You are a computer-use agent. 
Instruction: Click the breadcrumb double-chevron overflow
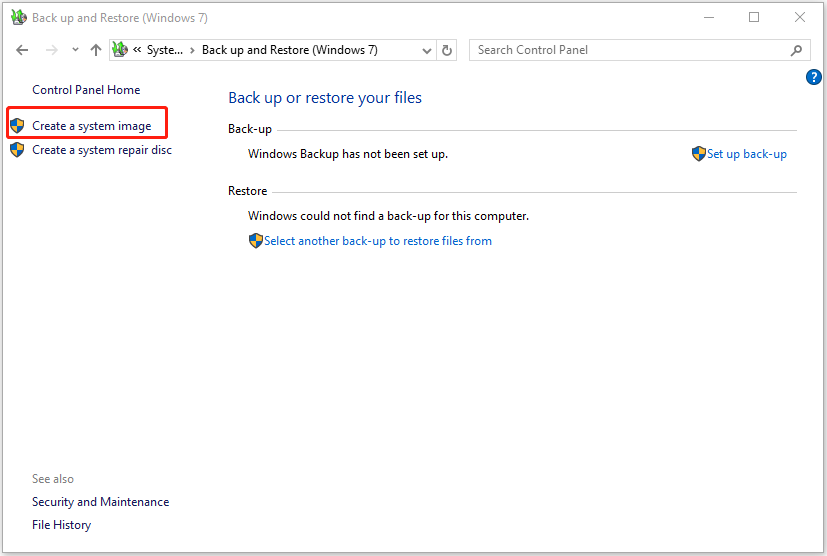pos(137,50)
